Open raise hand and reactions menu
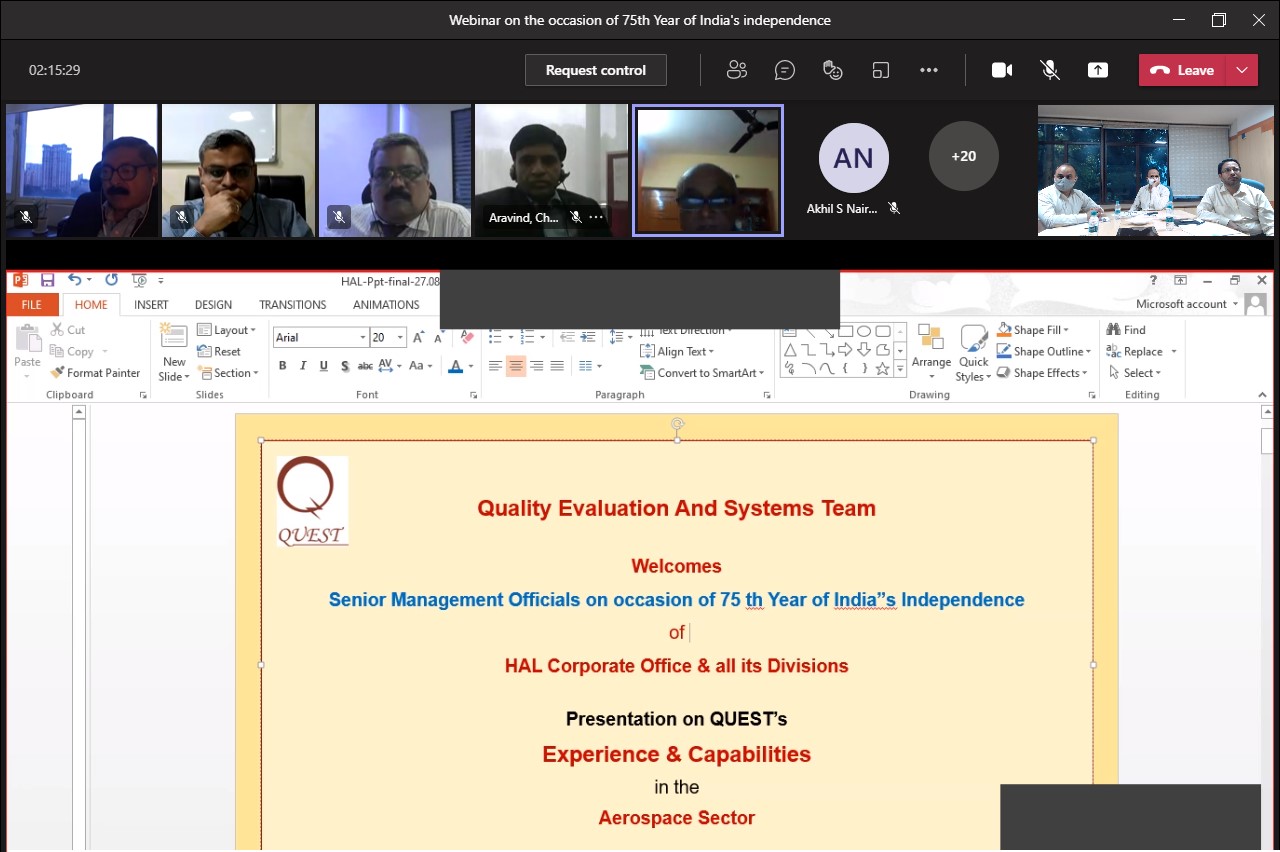Image resolution: width=1280 pixels, height=852 pixels. pyautogui.click(x=832, y=70)
